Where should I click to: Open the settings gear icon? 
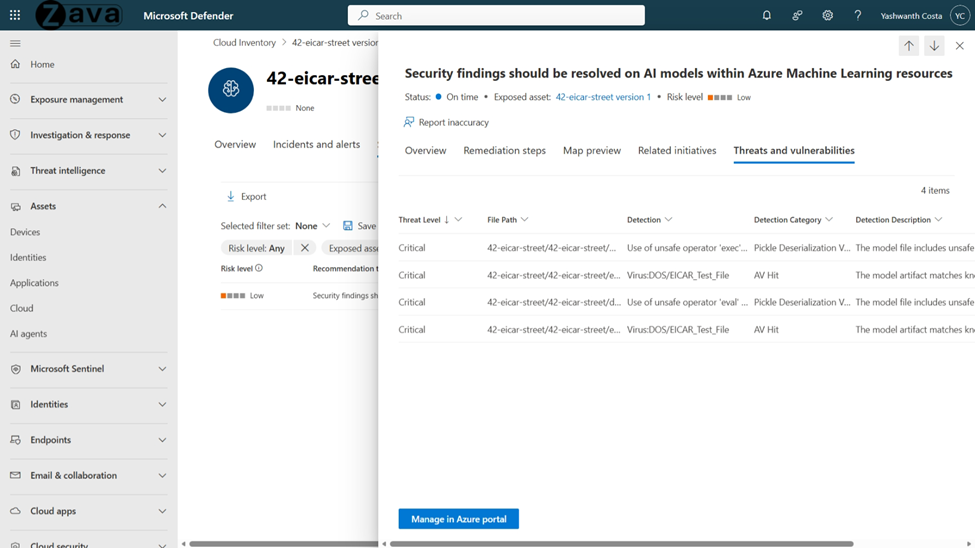[828, 16]
